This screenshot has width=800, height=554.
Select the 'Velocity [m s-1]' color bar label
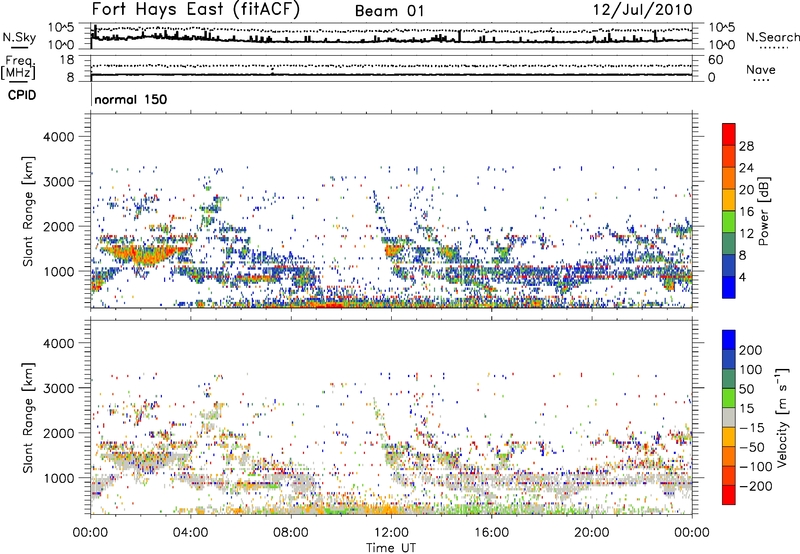(x=782, y=417)
